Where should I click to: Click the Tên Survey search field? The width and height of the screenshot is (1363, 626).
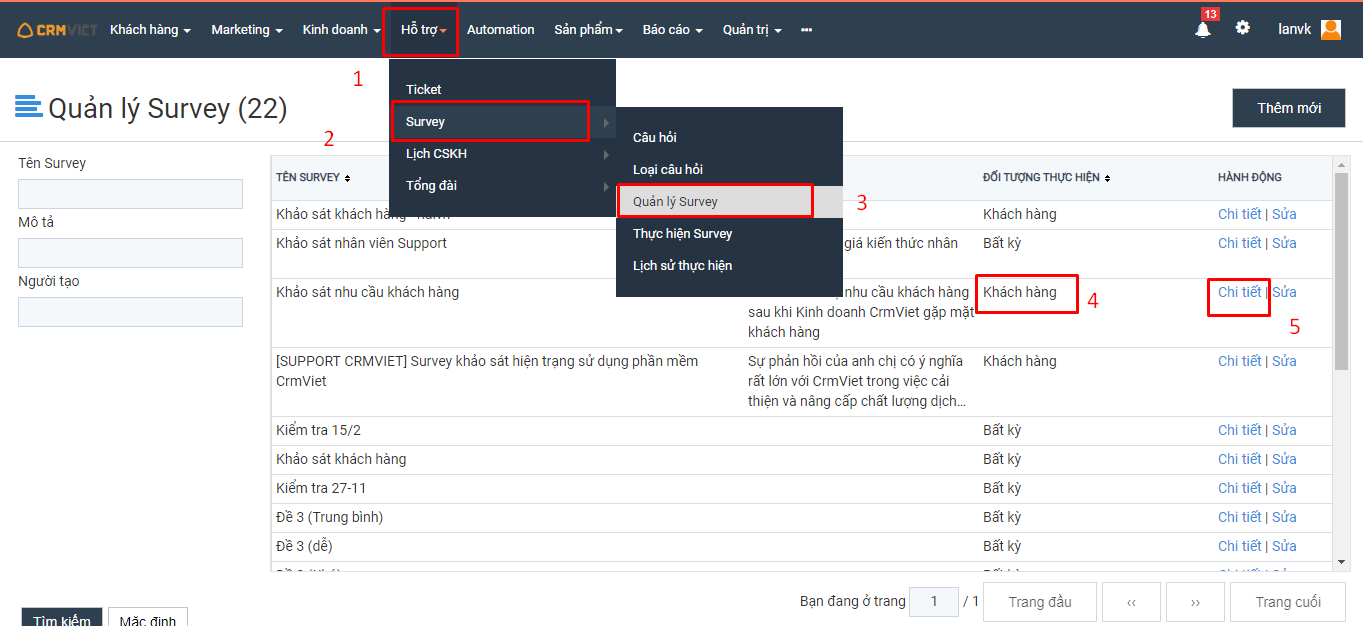[x=130, y=194]
